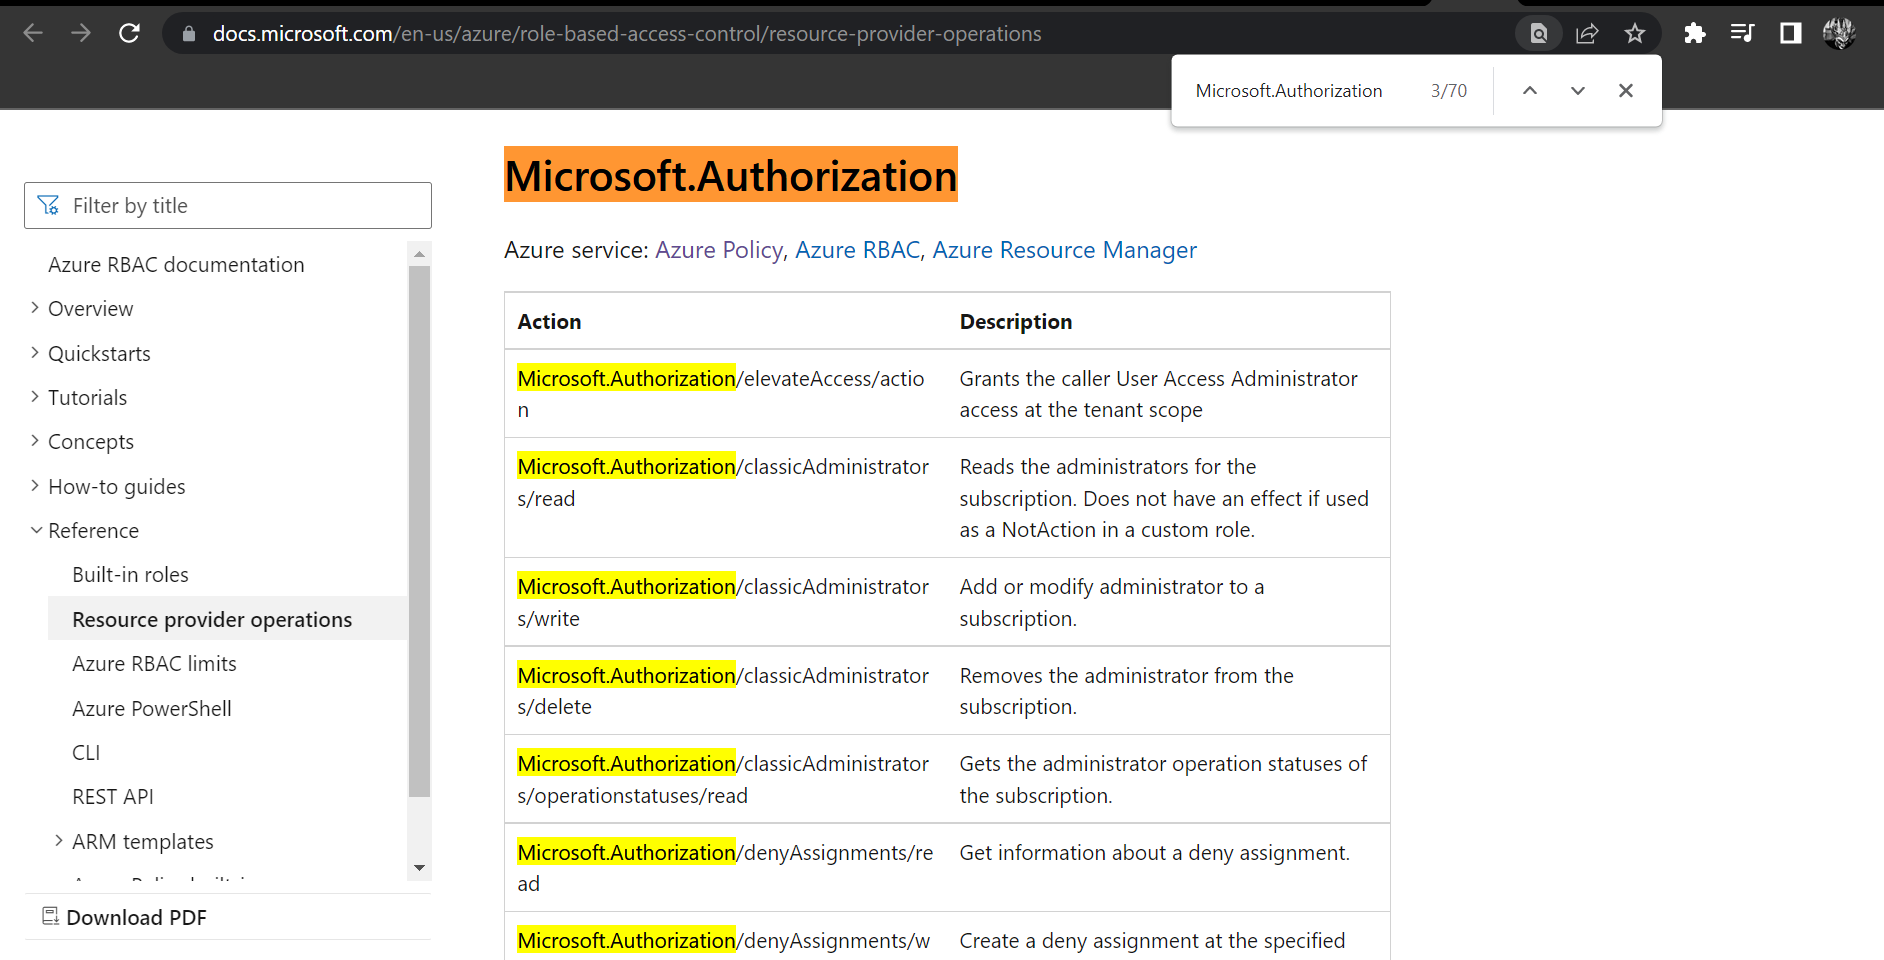This screenshot has height=960, width=1884.
Task: Click the denyAssignments/read cell
Action: coord(725,868)
